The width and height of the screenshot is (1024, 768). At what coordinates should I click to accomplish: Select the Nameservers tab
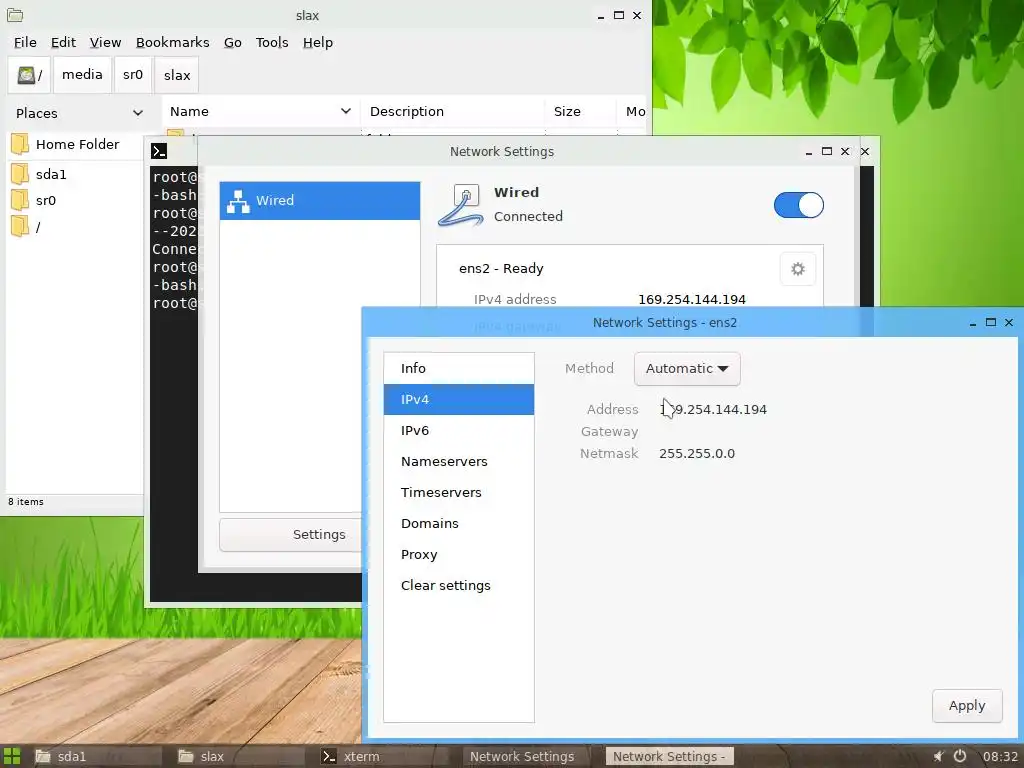point(458,462)
